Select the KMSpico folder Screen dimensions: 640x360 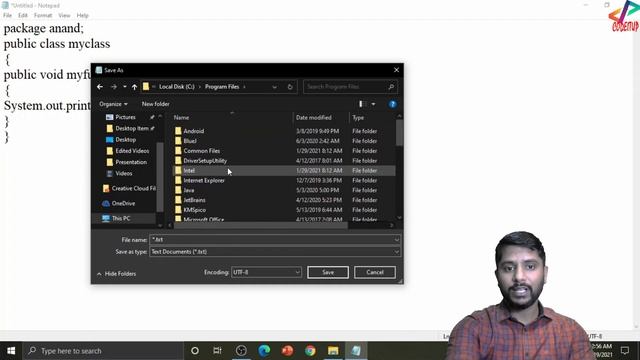tap(195, 209)
